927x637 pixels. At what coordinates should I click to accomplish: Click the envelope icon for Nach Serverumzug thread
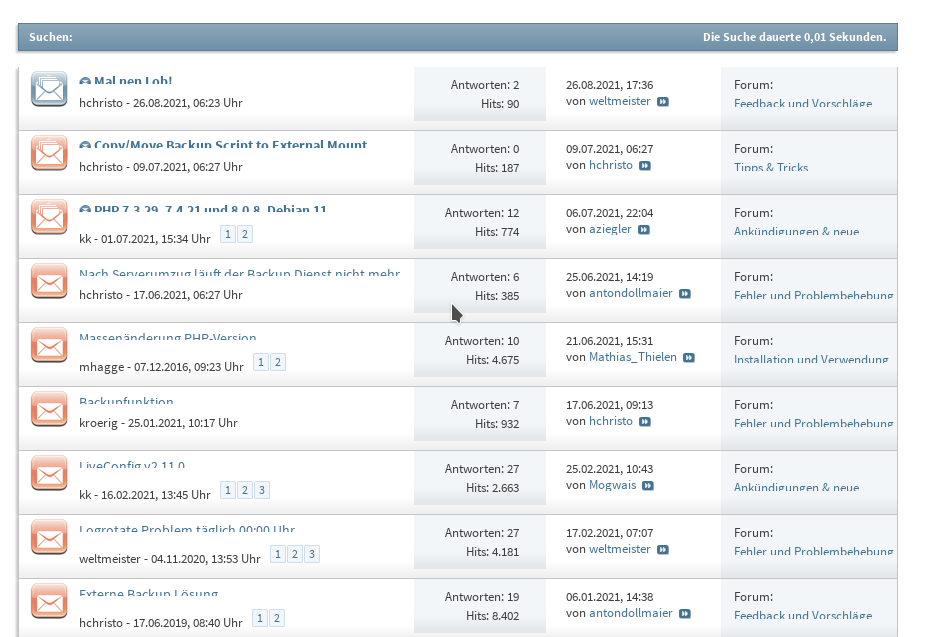tap(49, 282)
